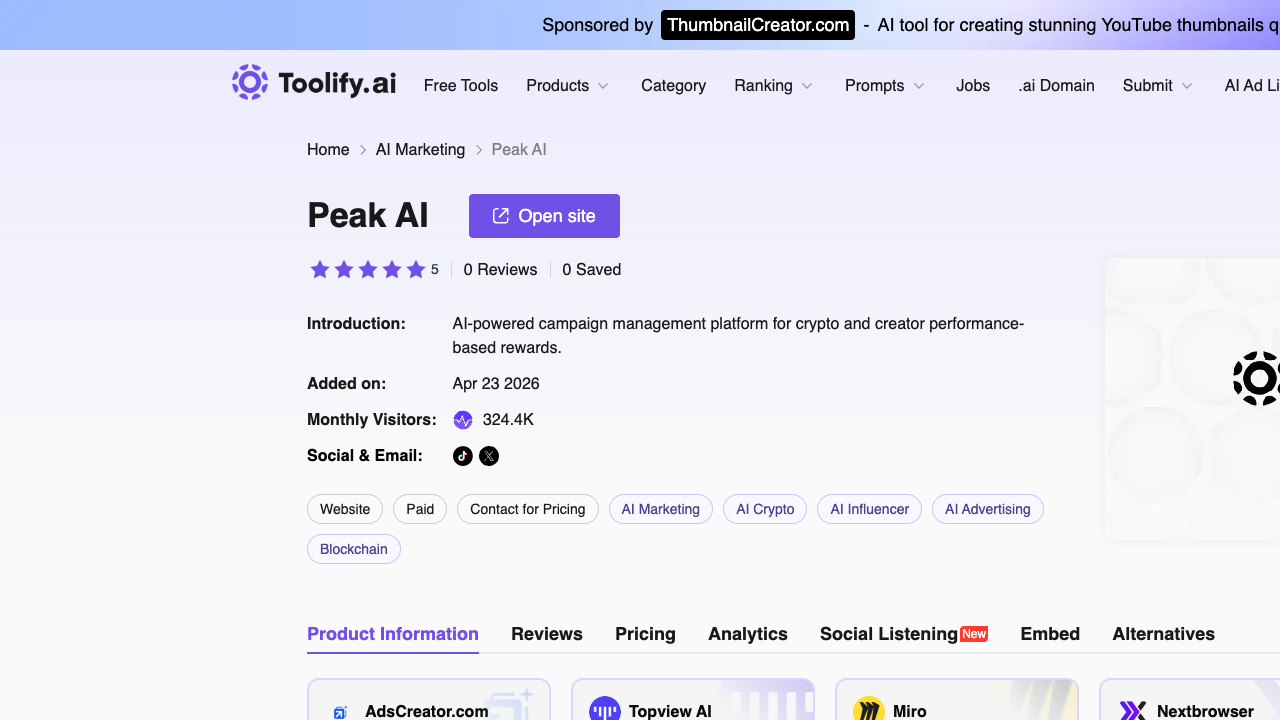Click the Nextbrowser card icon
Image resolution: width=1280 pixels, height=720 pixels.
coord(1133,711)
